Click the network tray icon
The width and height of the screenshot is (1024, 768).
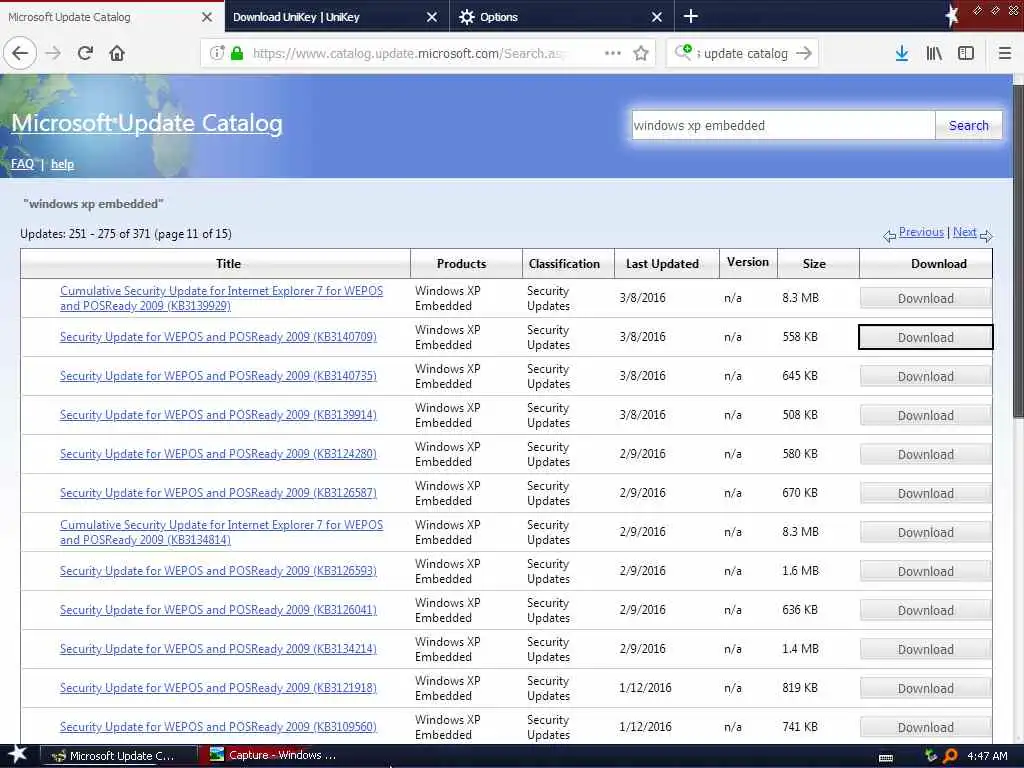(931, 756)
